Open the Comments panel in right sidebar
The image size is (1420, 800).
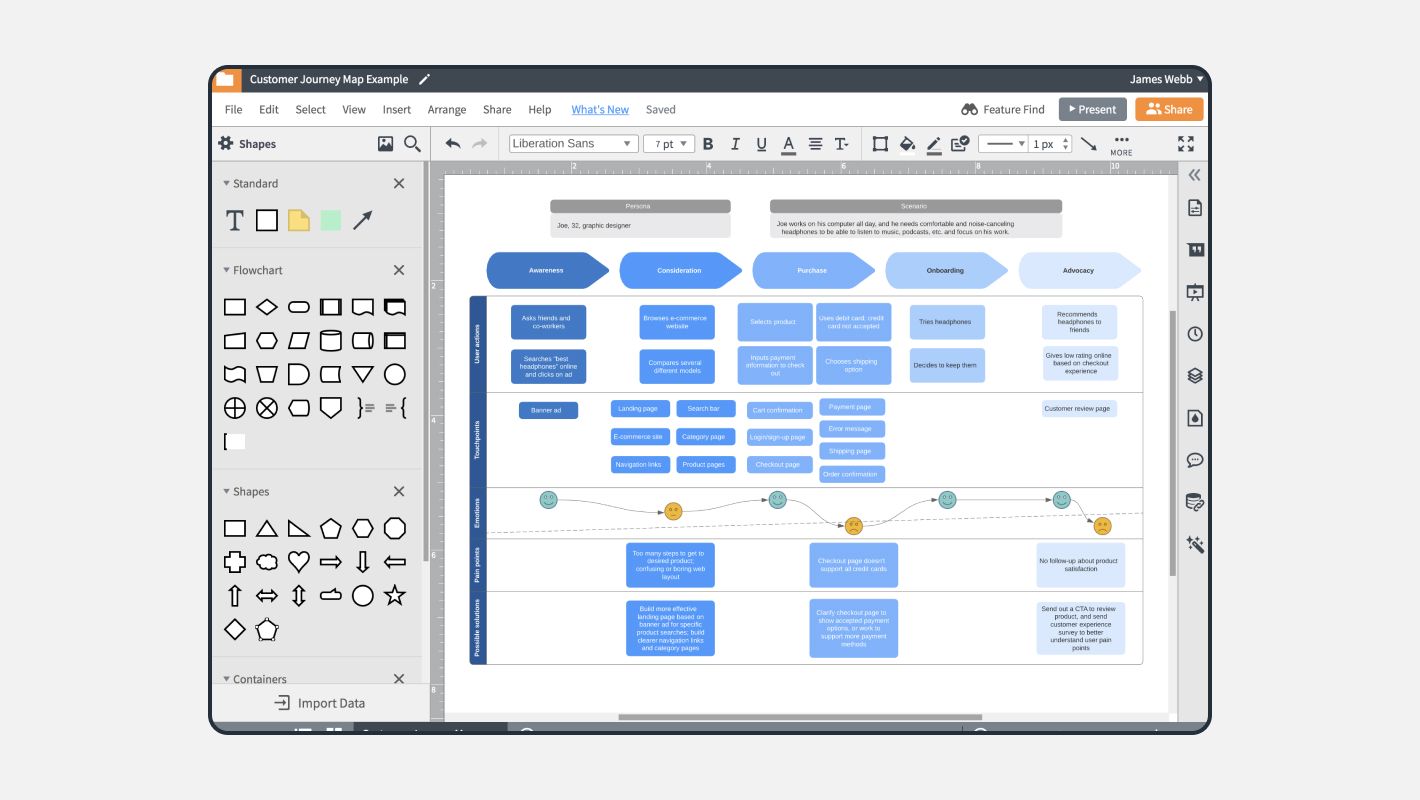[1194, 460]
